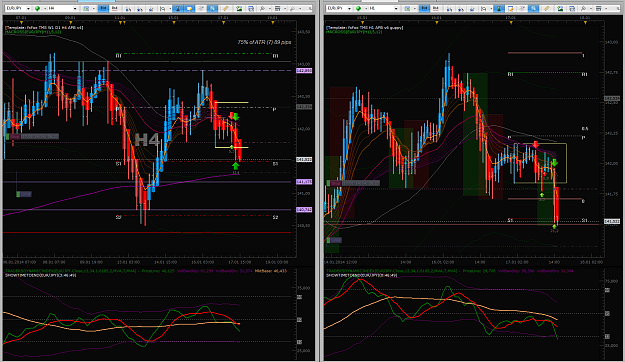Click the chart type icon on the right toolbar
Viewport: 625px width, 362px height.
(x=407, y=8)
